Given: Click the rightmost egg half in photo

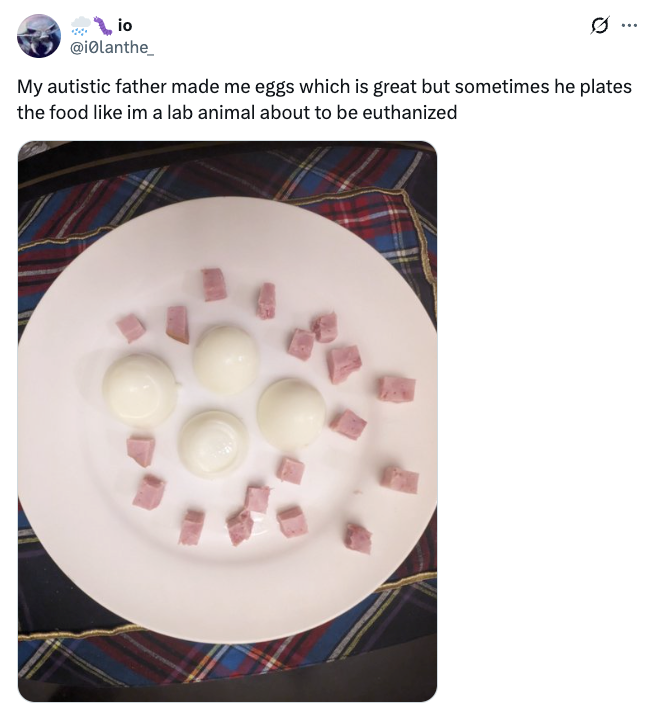Looking at the screenshot, I should pyautogui.click(x=291, y=410).
